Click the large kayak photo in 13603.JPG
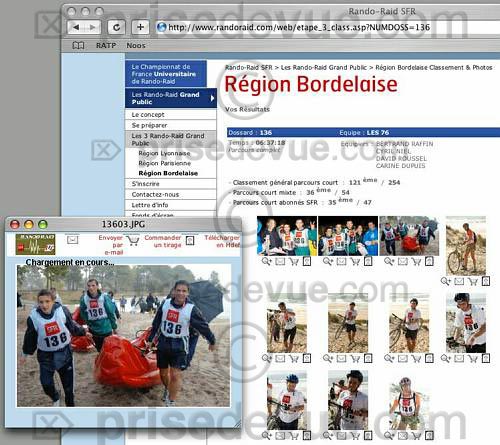500x445 pixels. click(123, 336)
